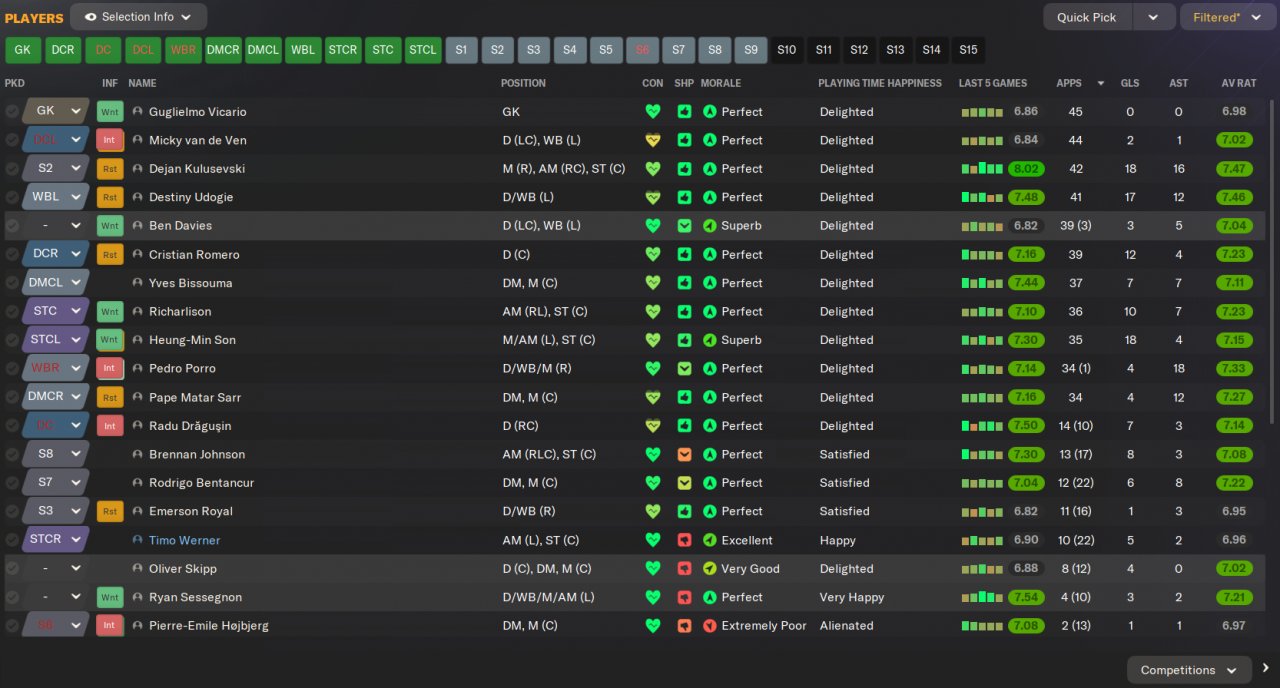Click Heung-Min Son's Superb morale icon
Screen dimensions: 1280x688
[710, 340]
